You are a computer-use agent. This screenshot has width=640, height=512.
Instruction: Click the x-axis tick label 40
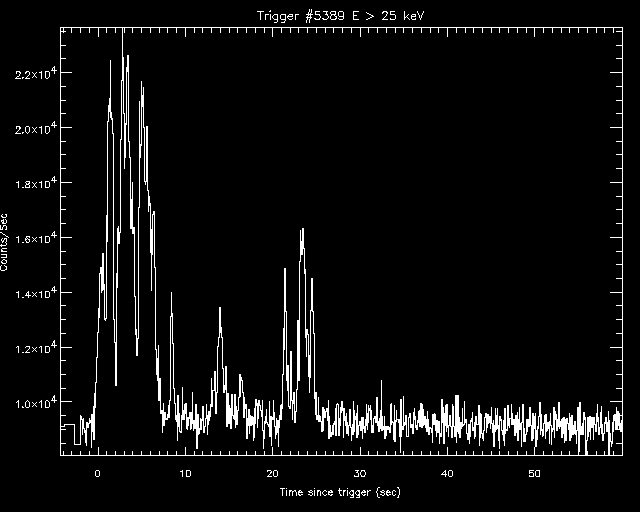click(x=447, y=474)
